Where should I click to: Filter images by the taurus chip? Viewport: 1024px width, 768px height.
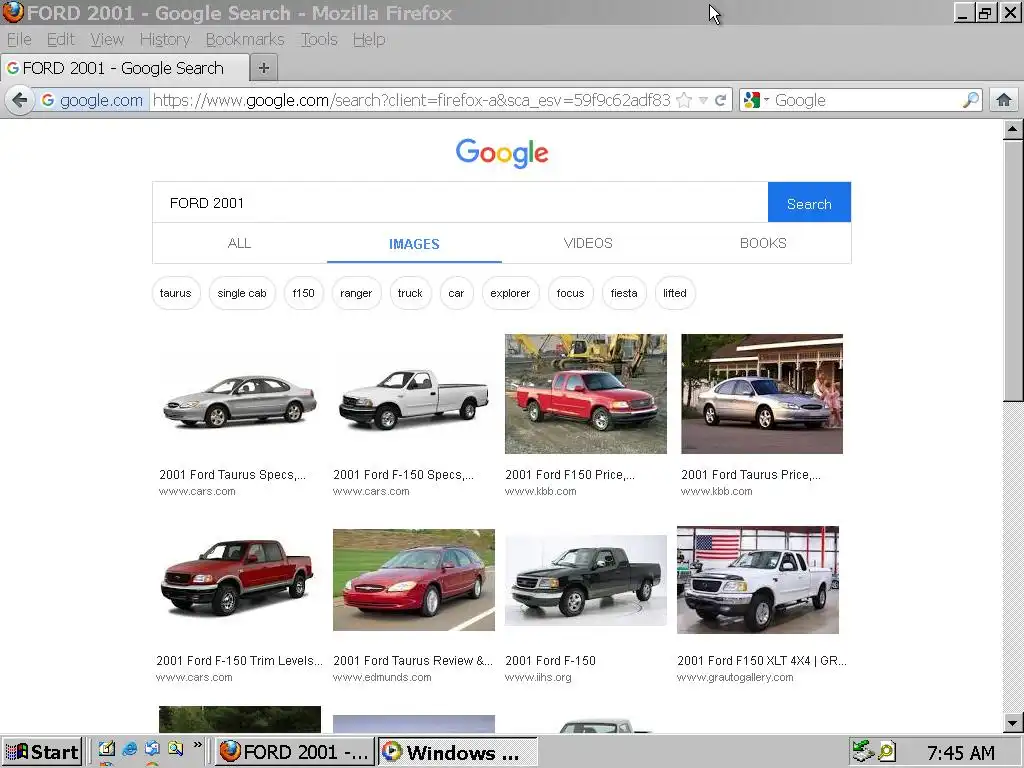click(176, 293)
